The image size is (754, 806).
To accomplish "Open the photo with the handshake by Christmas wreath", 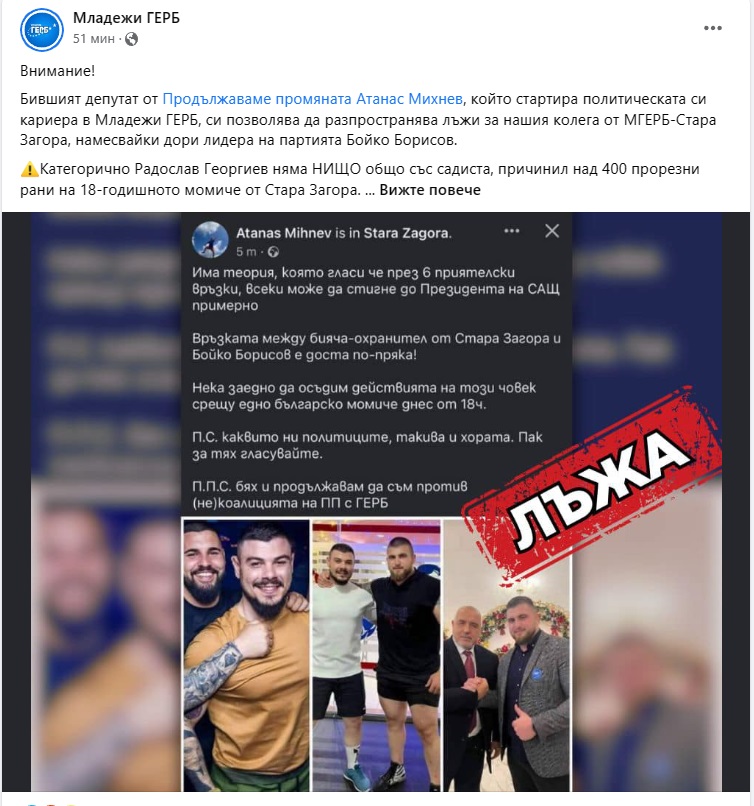I will pyautogui.click(x=507, y=655).
